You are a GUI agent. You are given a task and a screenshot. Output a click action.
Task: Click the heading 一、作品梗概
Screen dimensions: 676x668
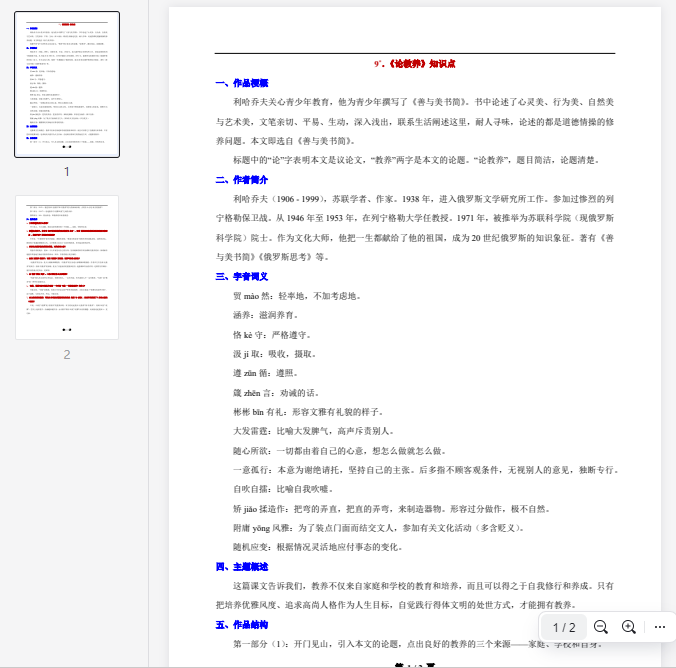[x=241, y=83]
